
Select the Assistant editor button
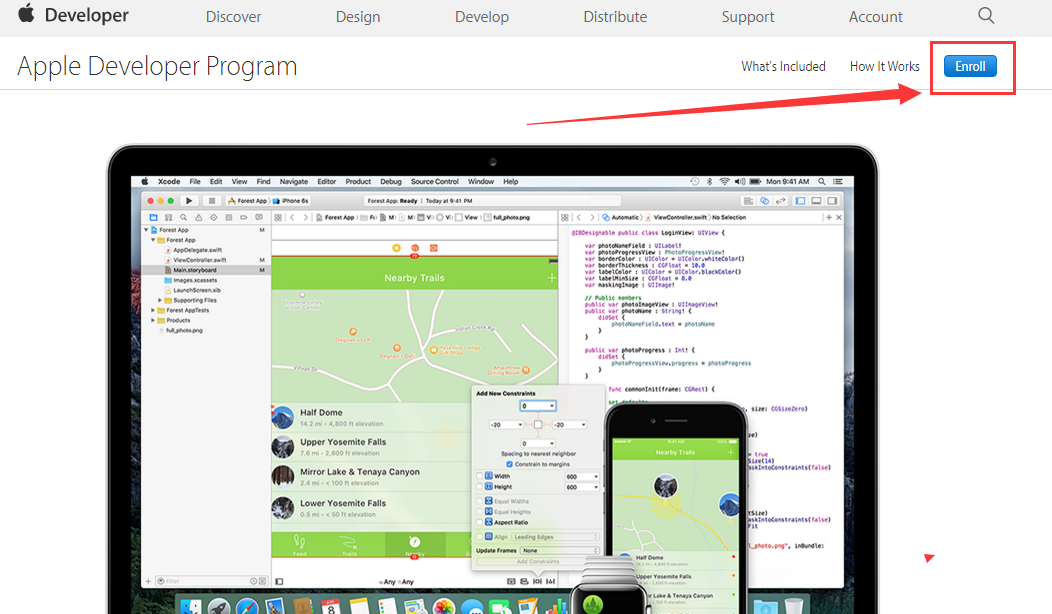pos(764,201)
